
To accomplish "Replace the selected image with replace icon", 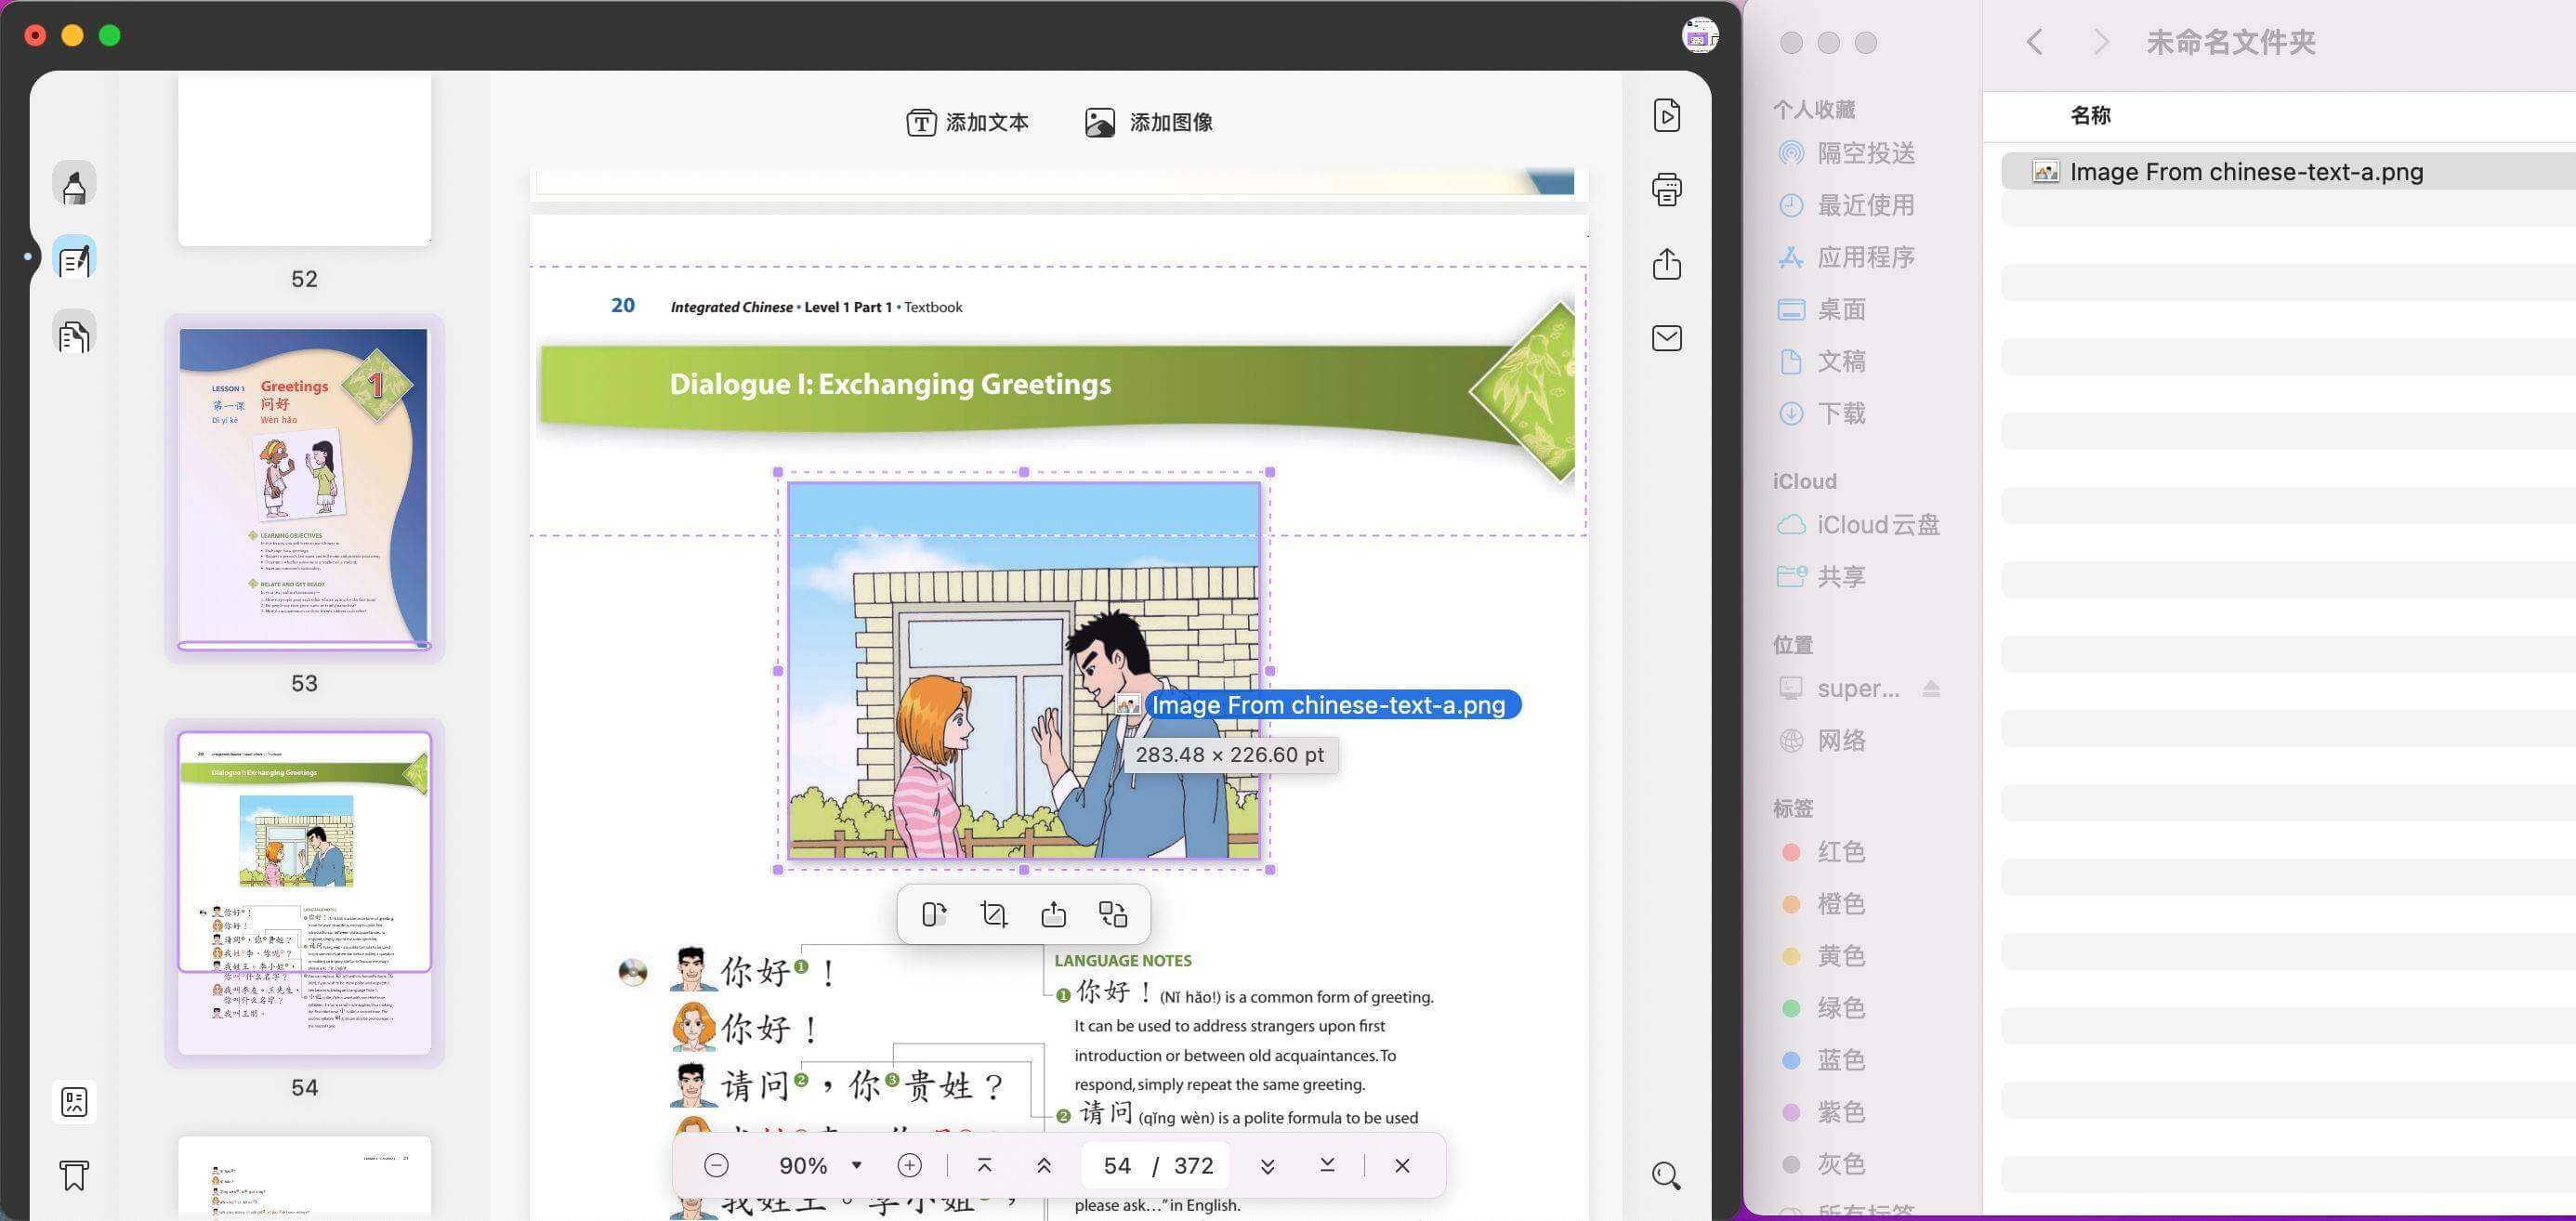I will pos(1113,914).
